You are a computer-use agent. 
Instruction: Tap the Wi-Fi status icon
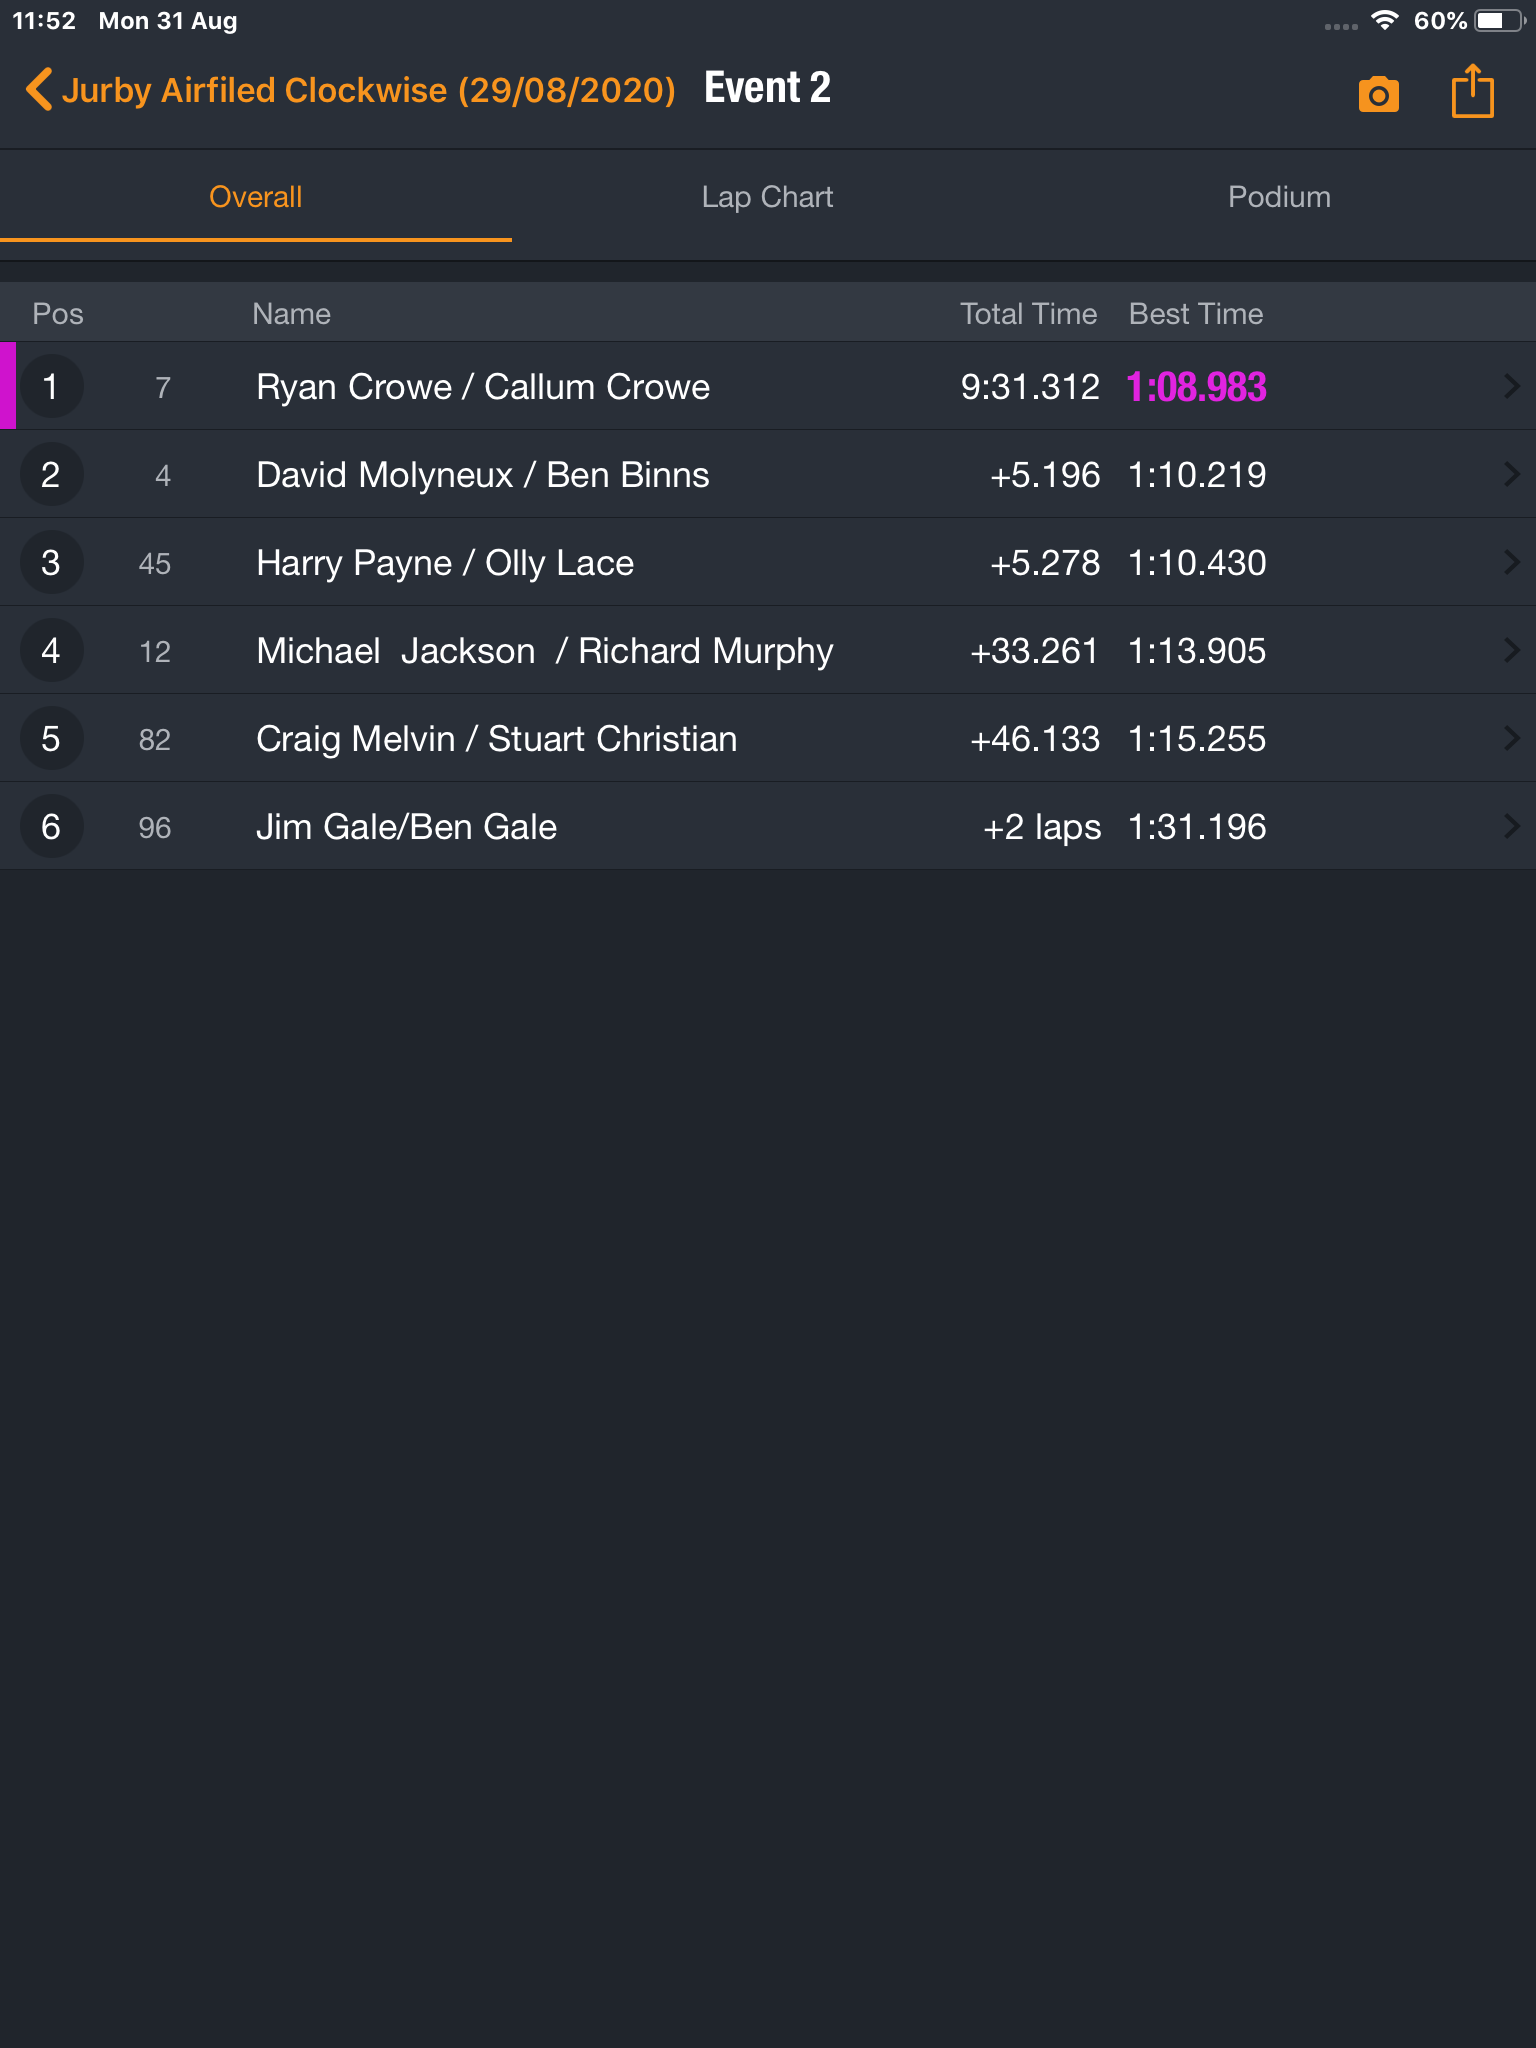coord(1385,20)
